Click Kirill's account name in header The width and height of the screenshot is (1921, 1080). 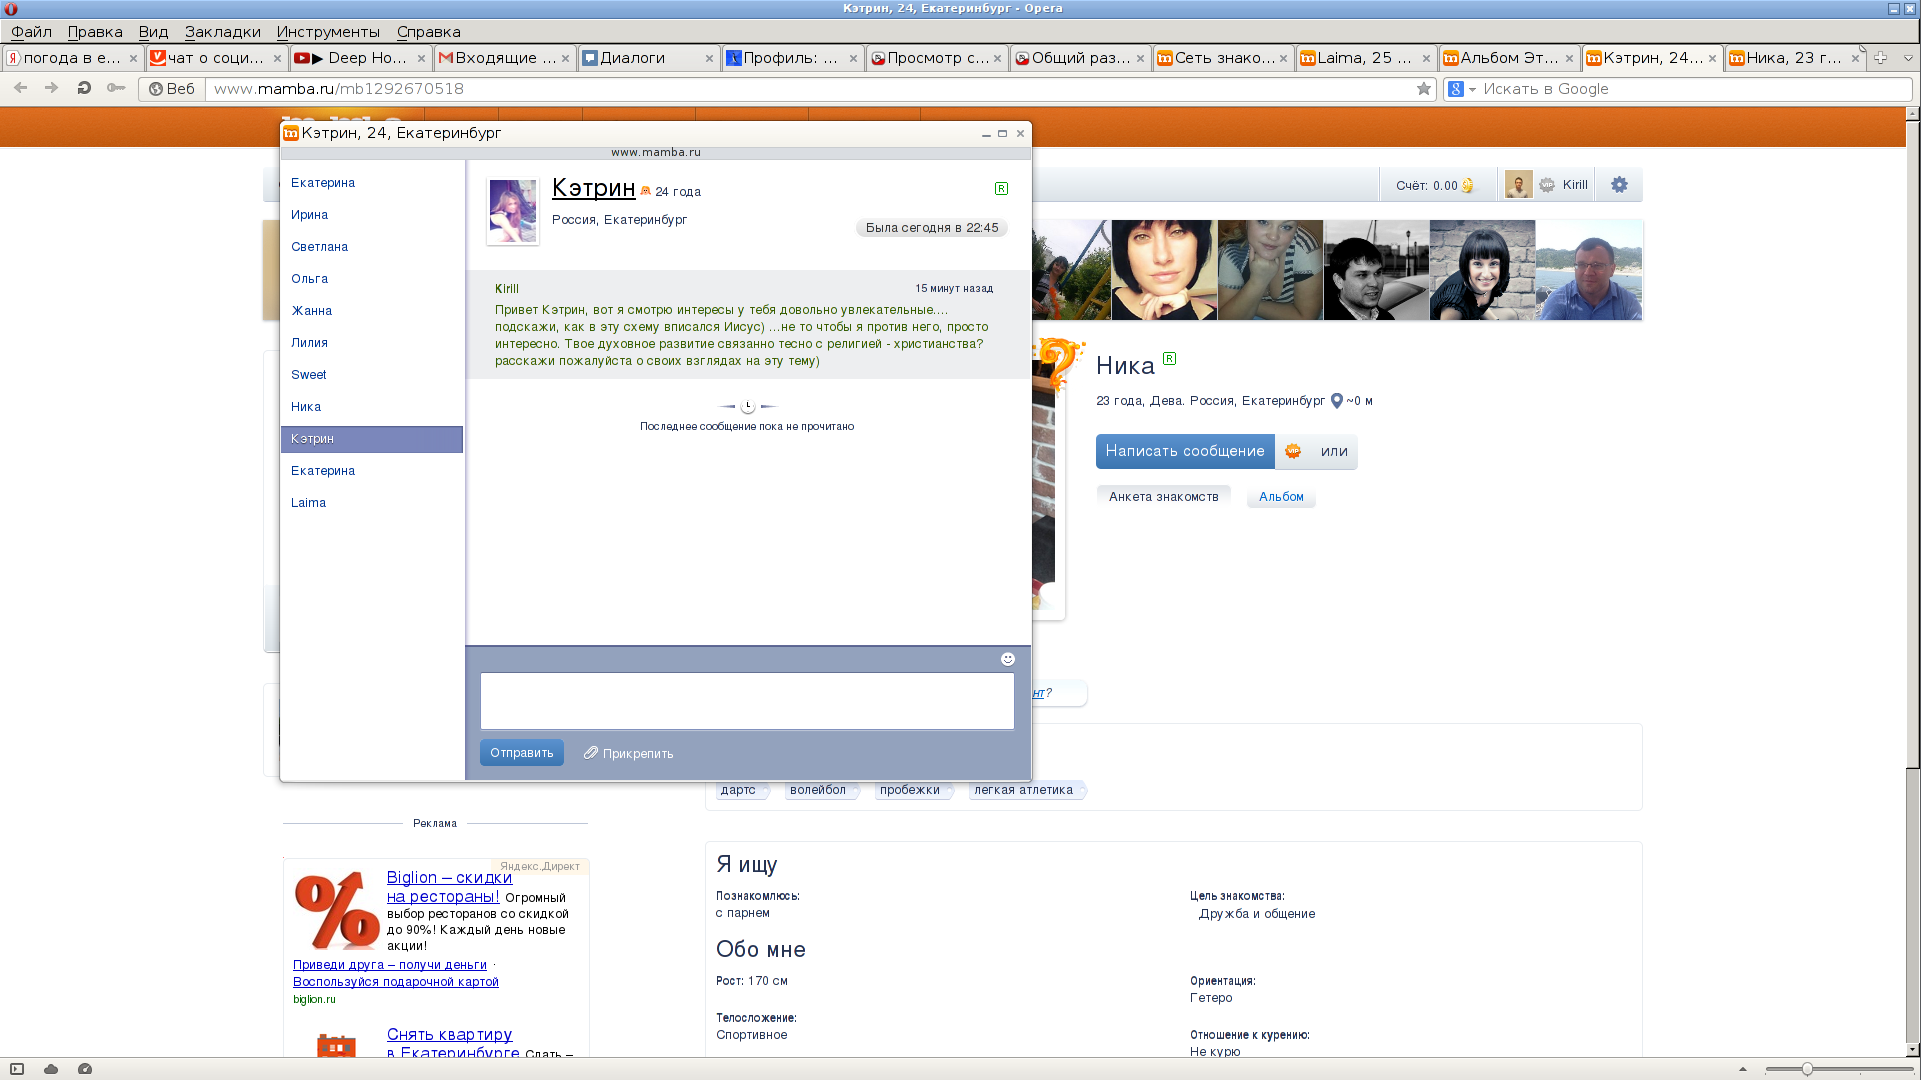coord(1575,185)
